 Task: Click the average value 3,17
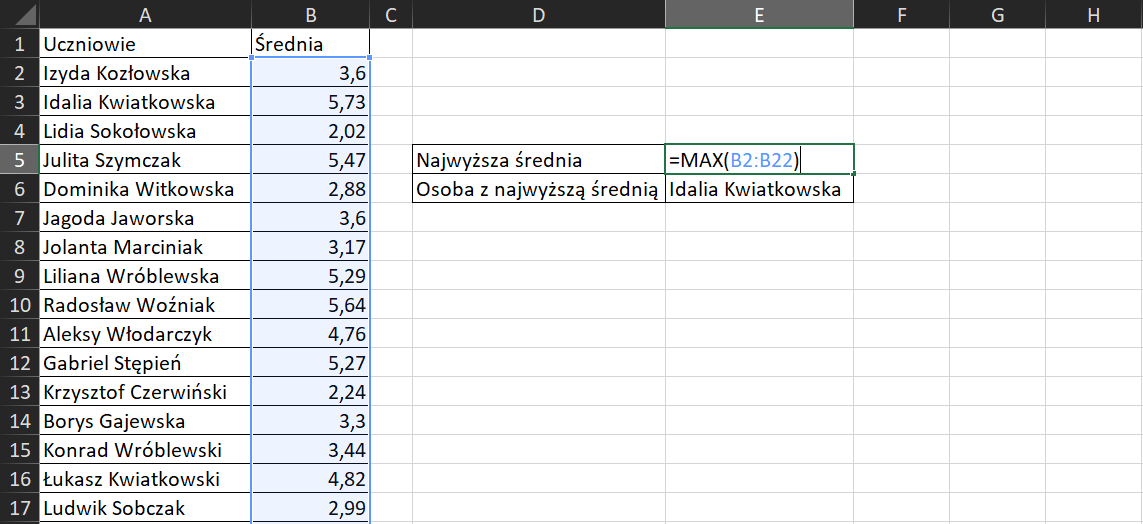pyautogui.click(x=311, y=247)
